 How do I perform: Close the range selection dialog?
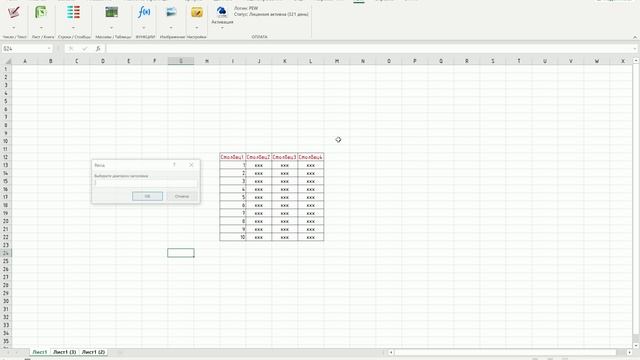pyautogui.click(x=191, y=165)
